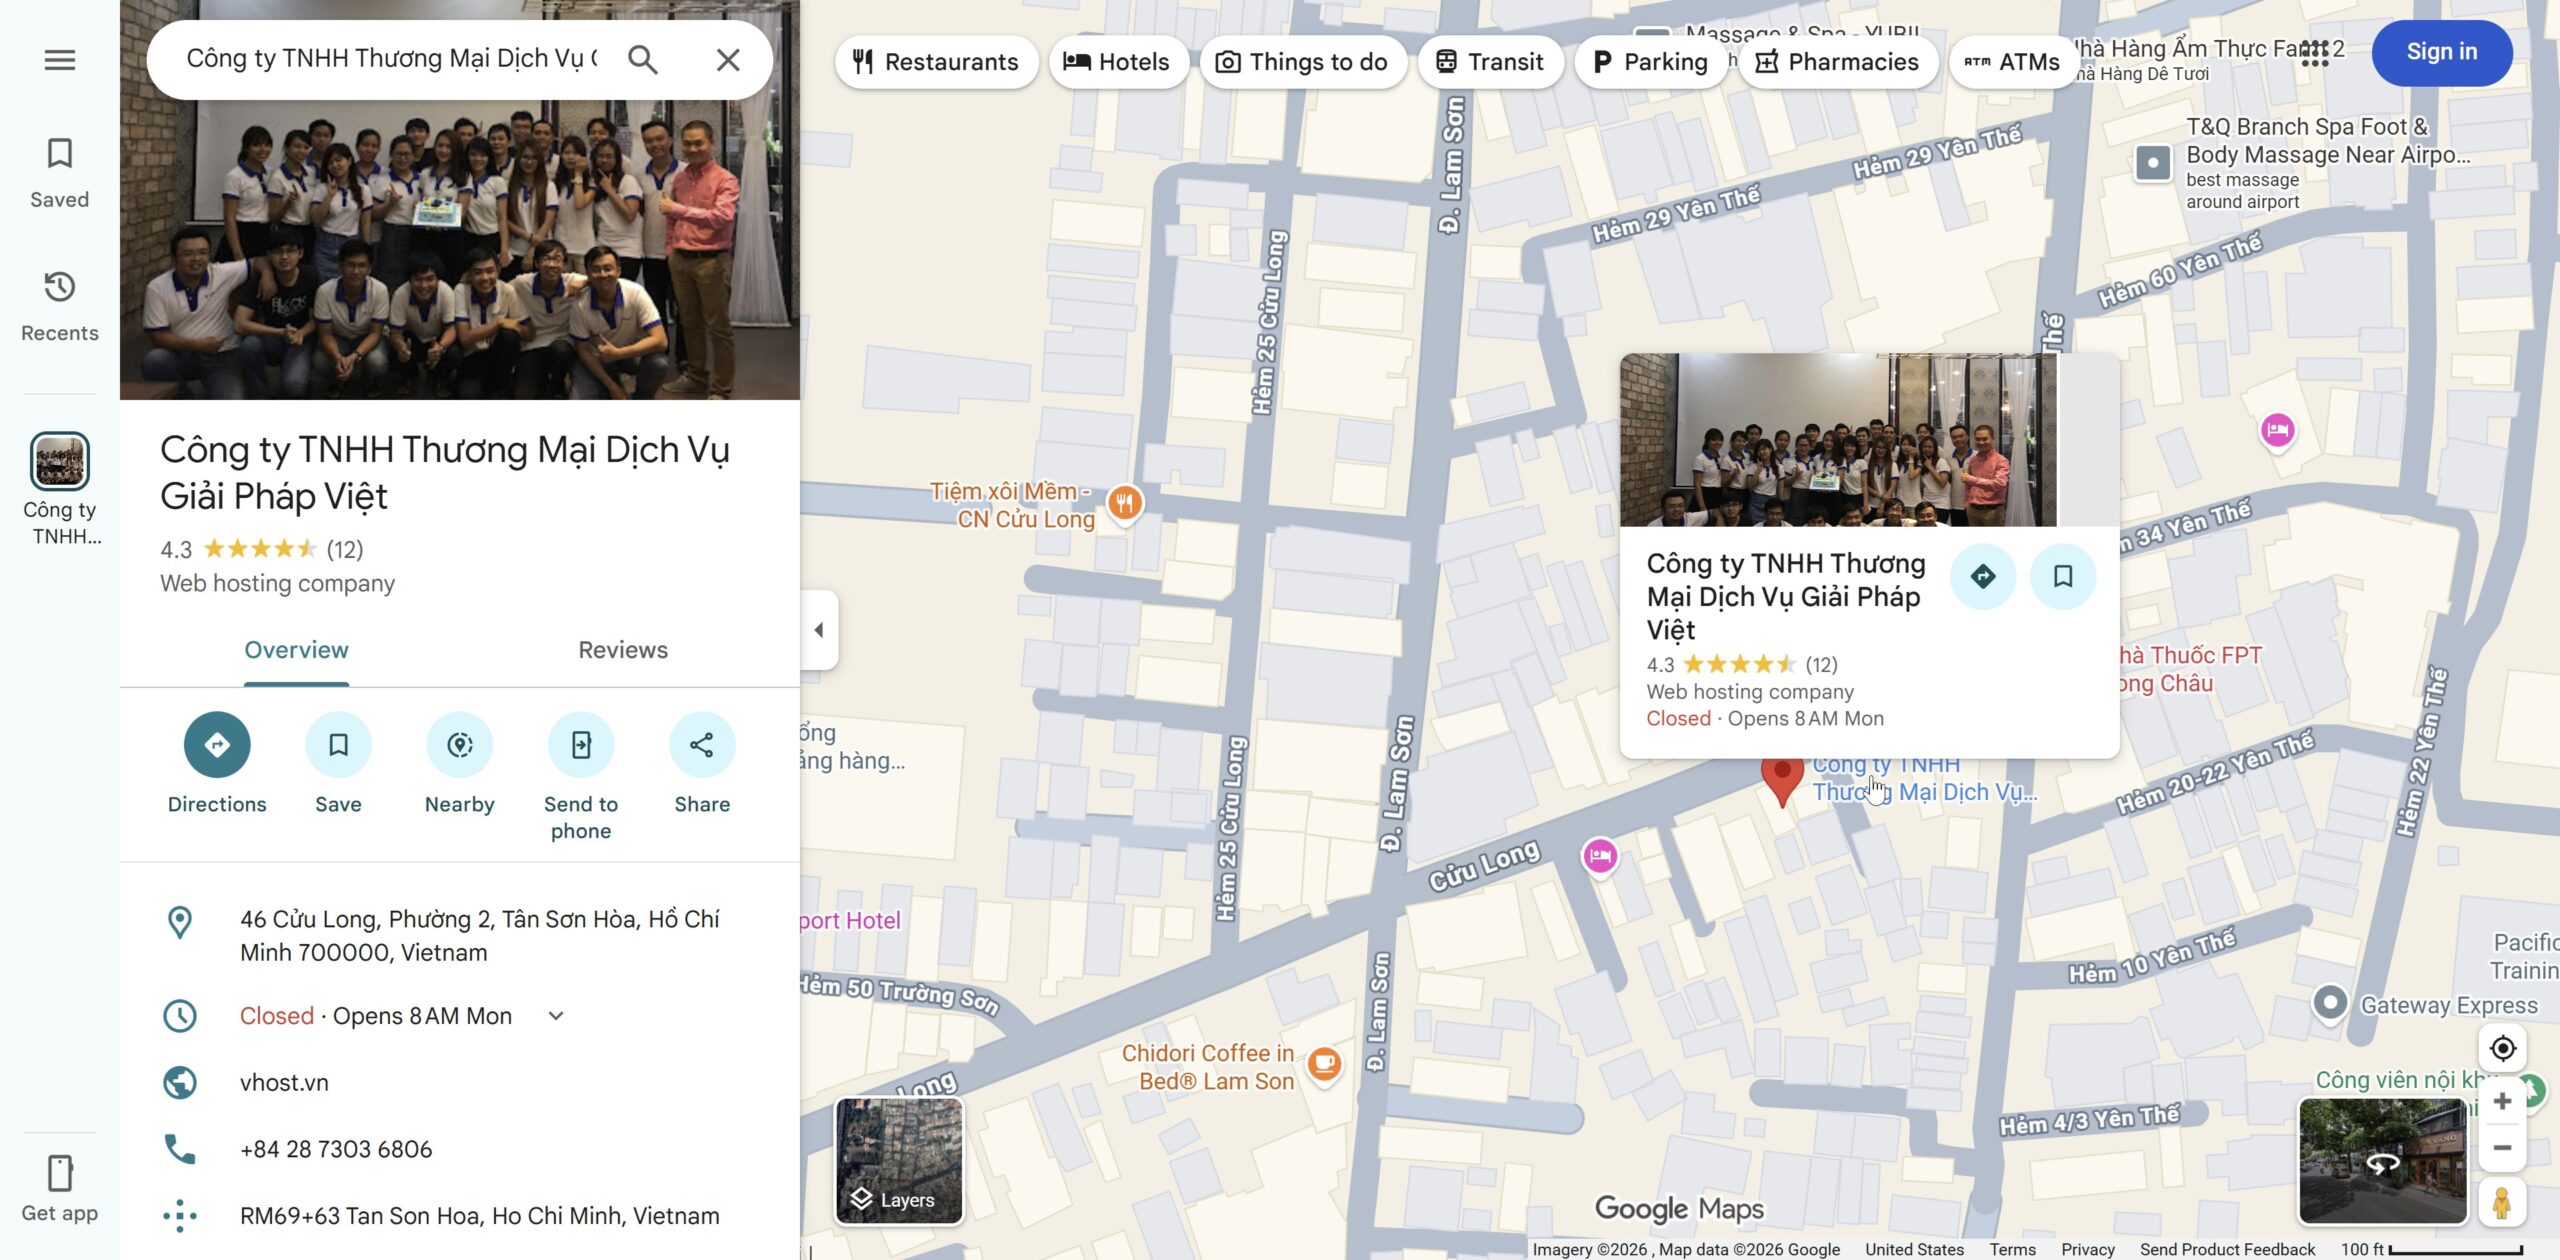Click the pink hotel marker on Cửu Long
This screenshot has width=2560, height=1260.
click(x=1600, y=856)
